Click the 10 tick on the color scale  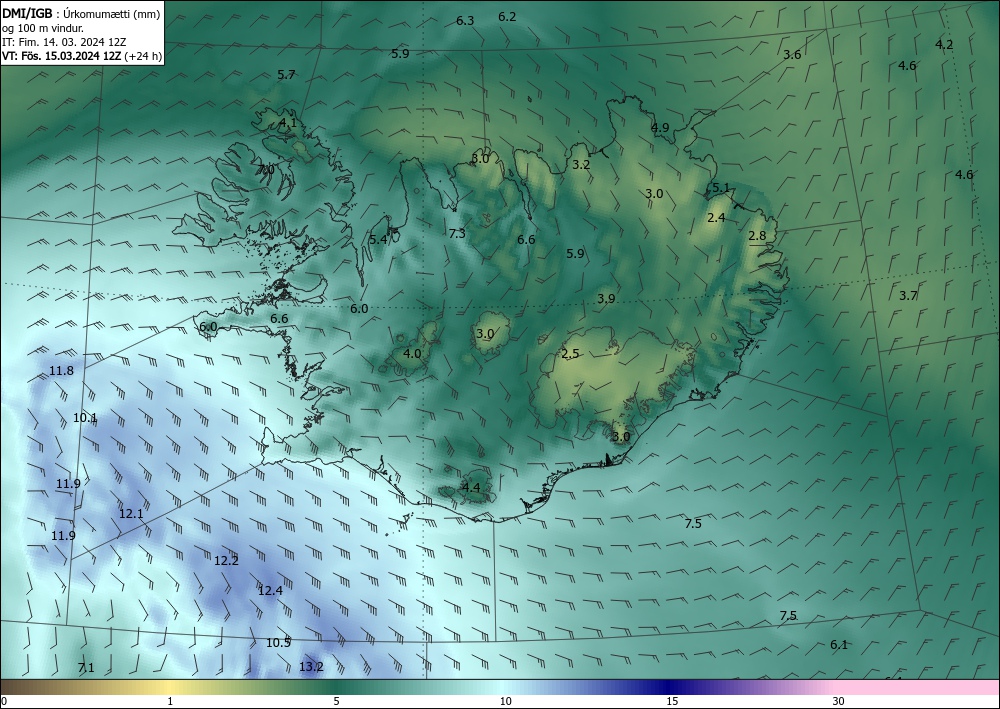[x=505, y=701]
